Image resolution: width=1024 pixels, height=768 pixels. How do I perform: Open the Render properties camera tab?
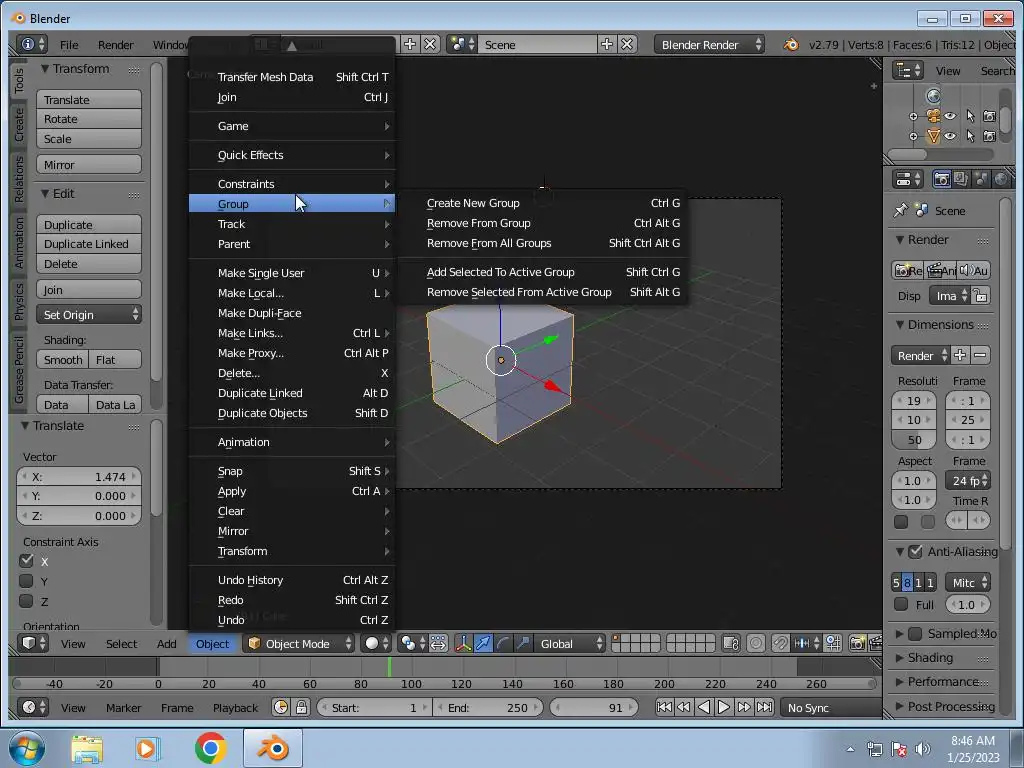click(x=941, y=179)
